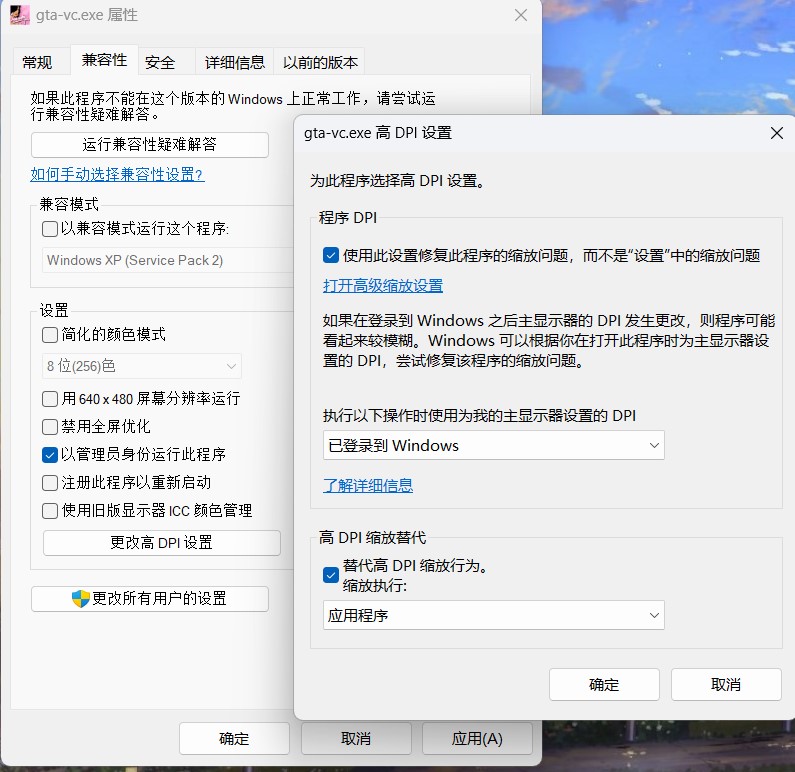Image resolution: width=795 pixels, height=772 pixels.
Task: Click 取消 in the 属性 window
Action: (355, 739)
